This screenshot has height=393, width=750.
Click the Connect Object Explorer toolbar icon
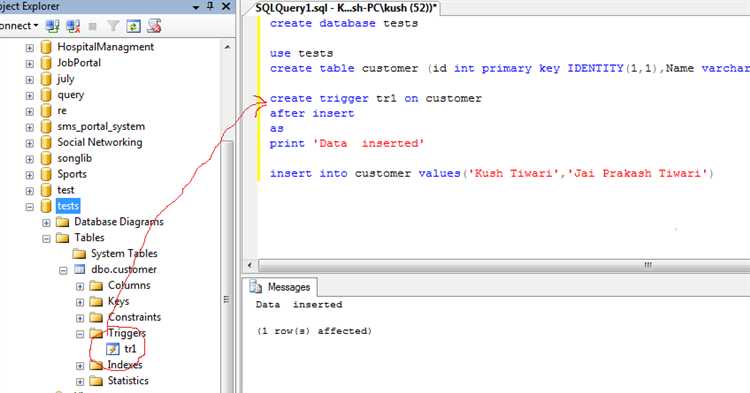pos(53,26)
